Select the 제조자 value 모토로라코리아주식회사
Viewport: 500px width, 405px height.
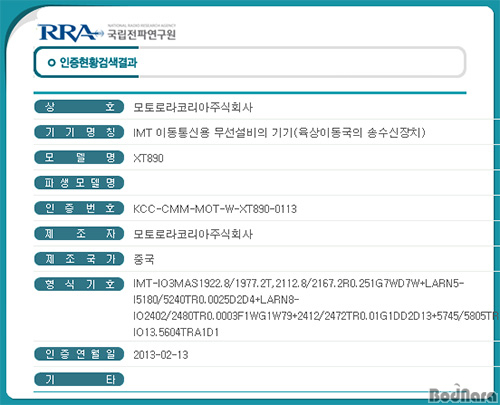tap(193, 234)
